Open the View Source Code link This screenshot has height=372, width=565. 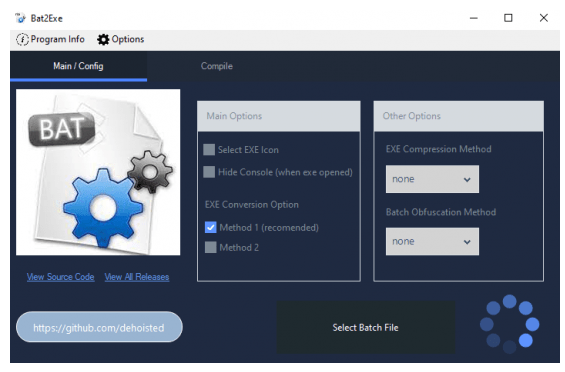(x=61, y=277)
